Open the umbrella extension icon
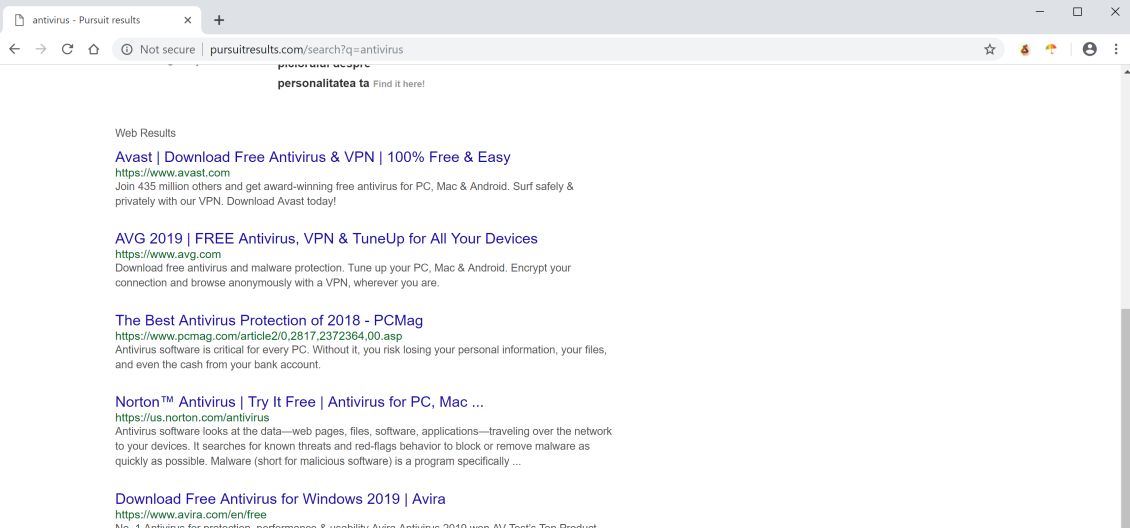This screenshot has width=1130, height=528. tap(1051, 49)
